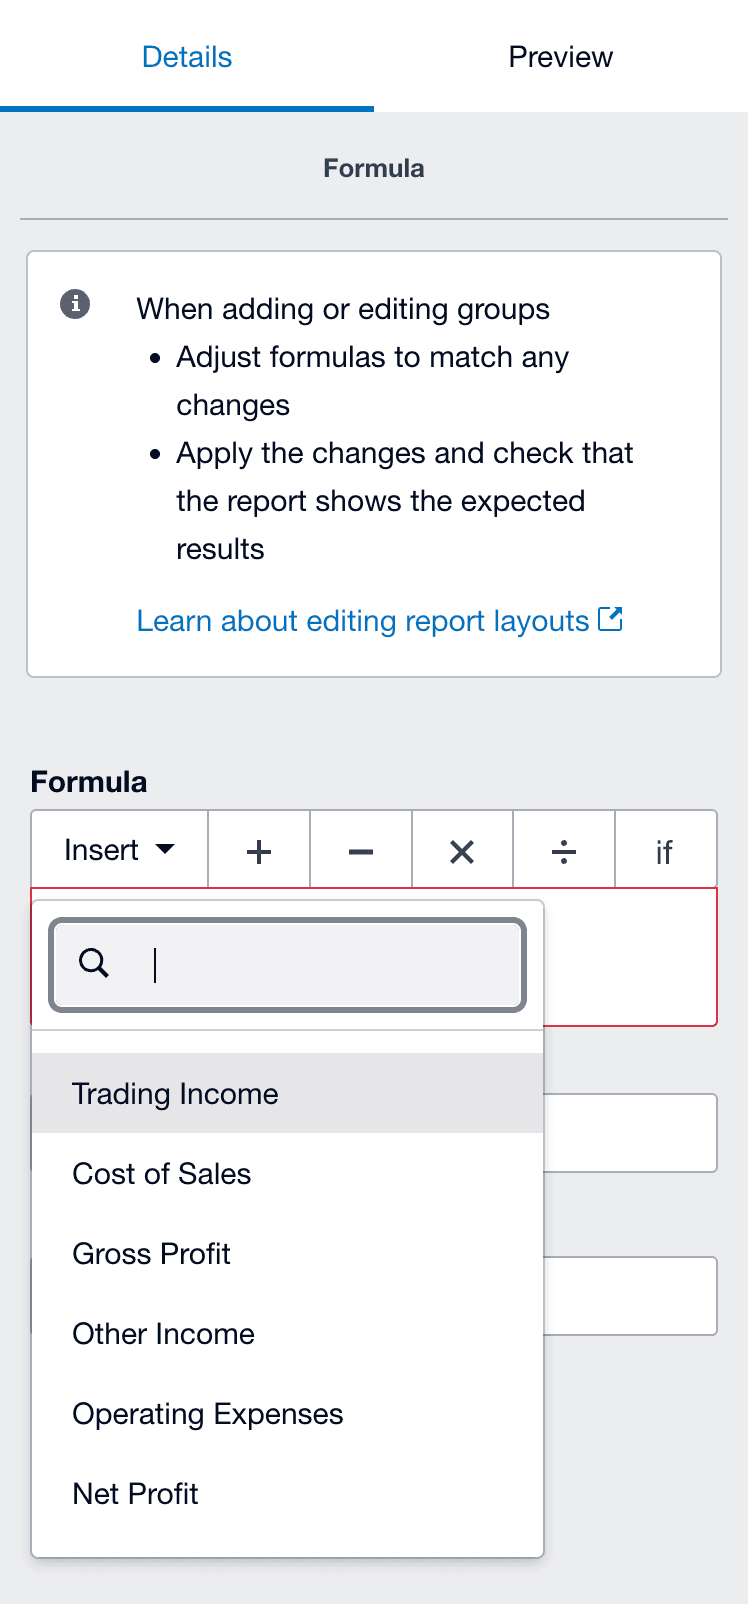
Task: Click the multiplication operator icon
Action: pos(461,851)
